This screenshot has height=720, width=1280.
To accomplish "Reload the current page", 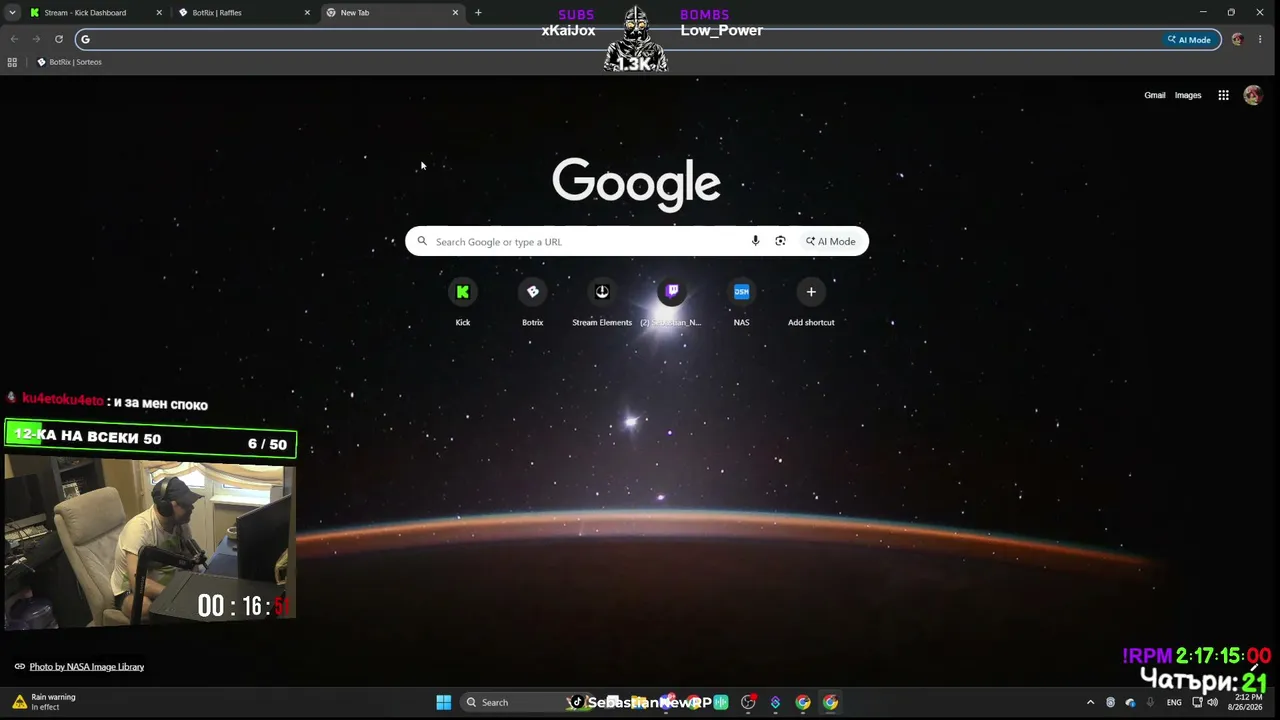I will click(59, 40).
